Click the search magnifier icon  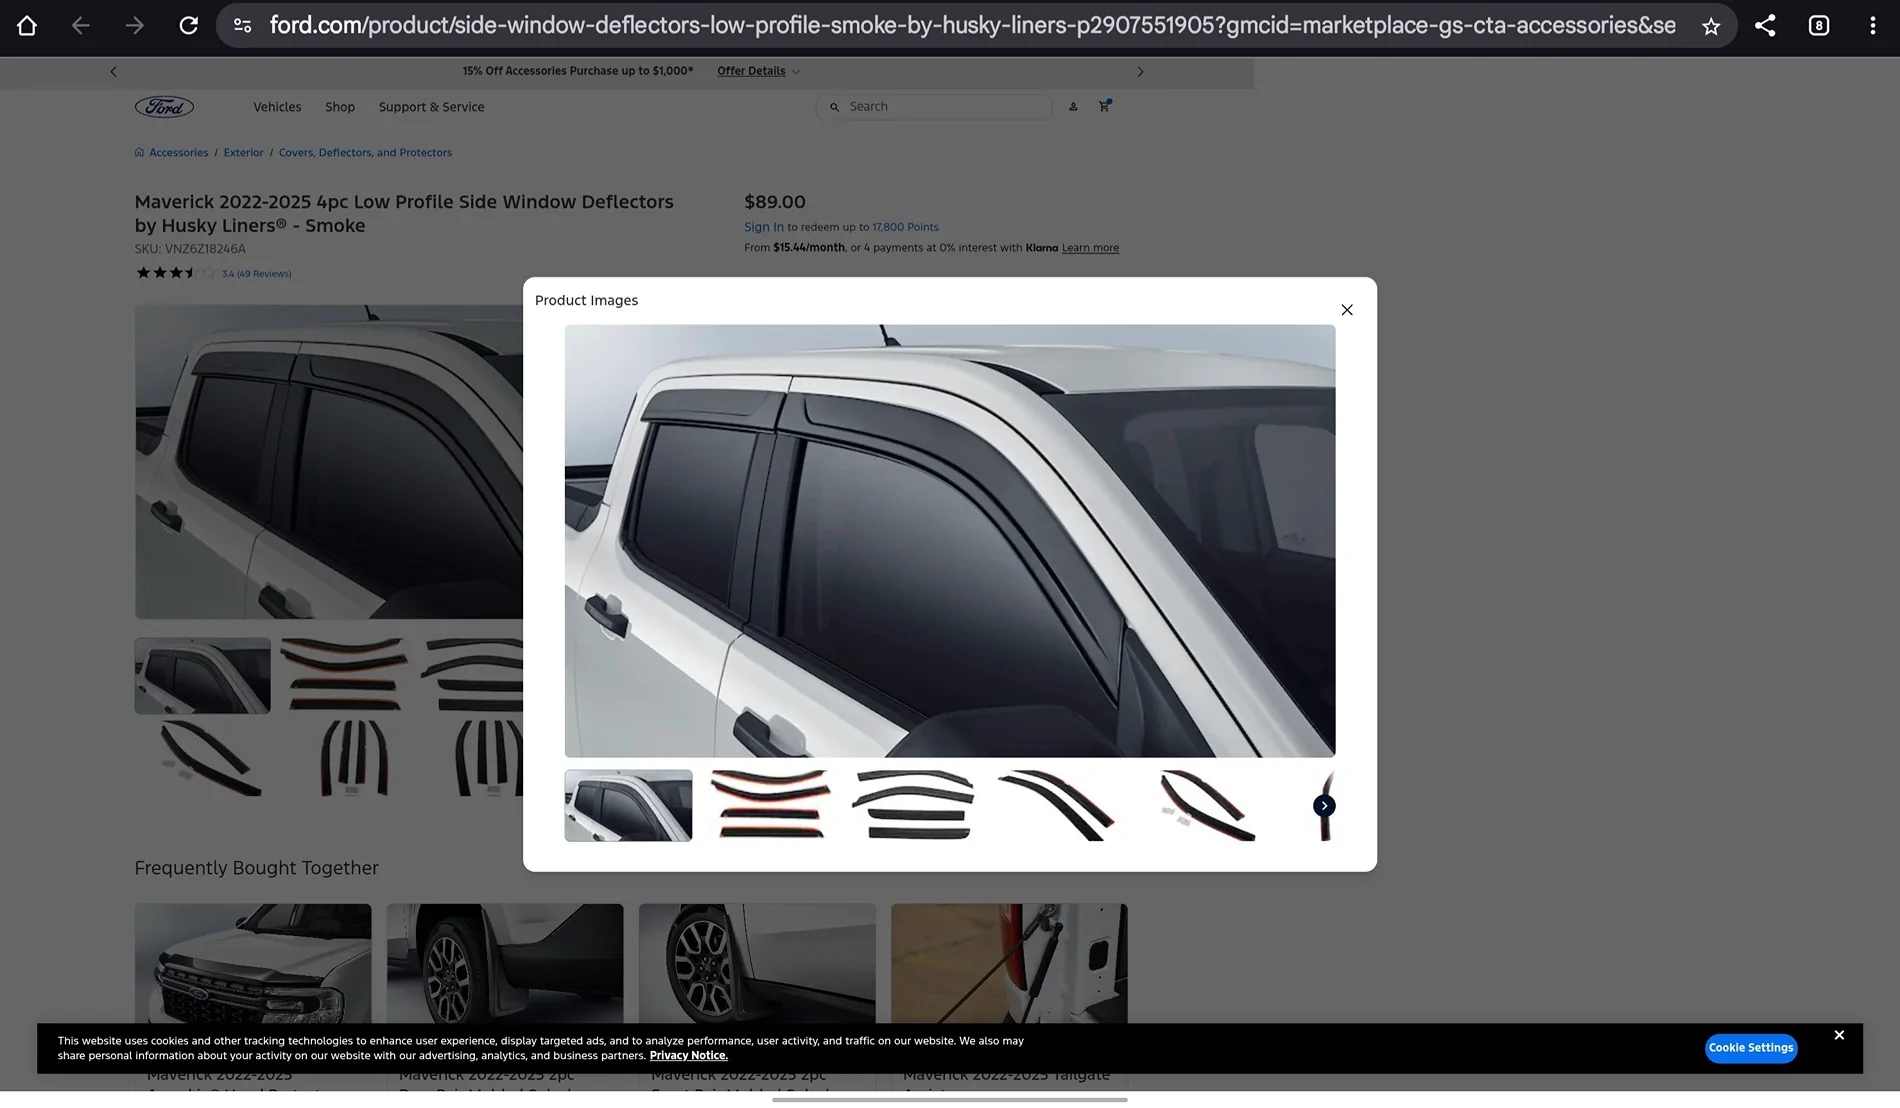(834, 107)
